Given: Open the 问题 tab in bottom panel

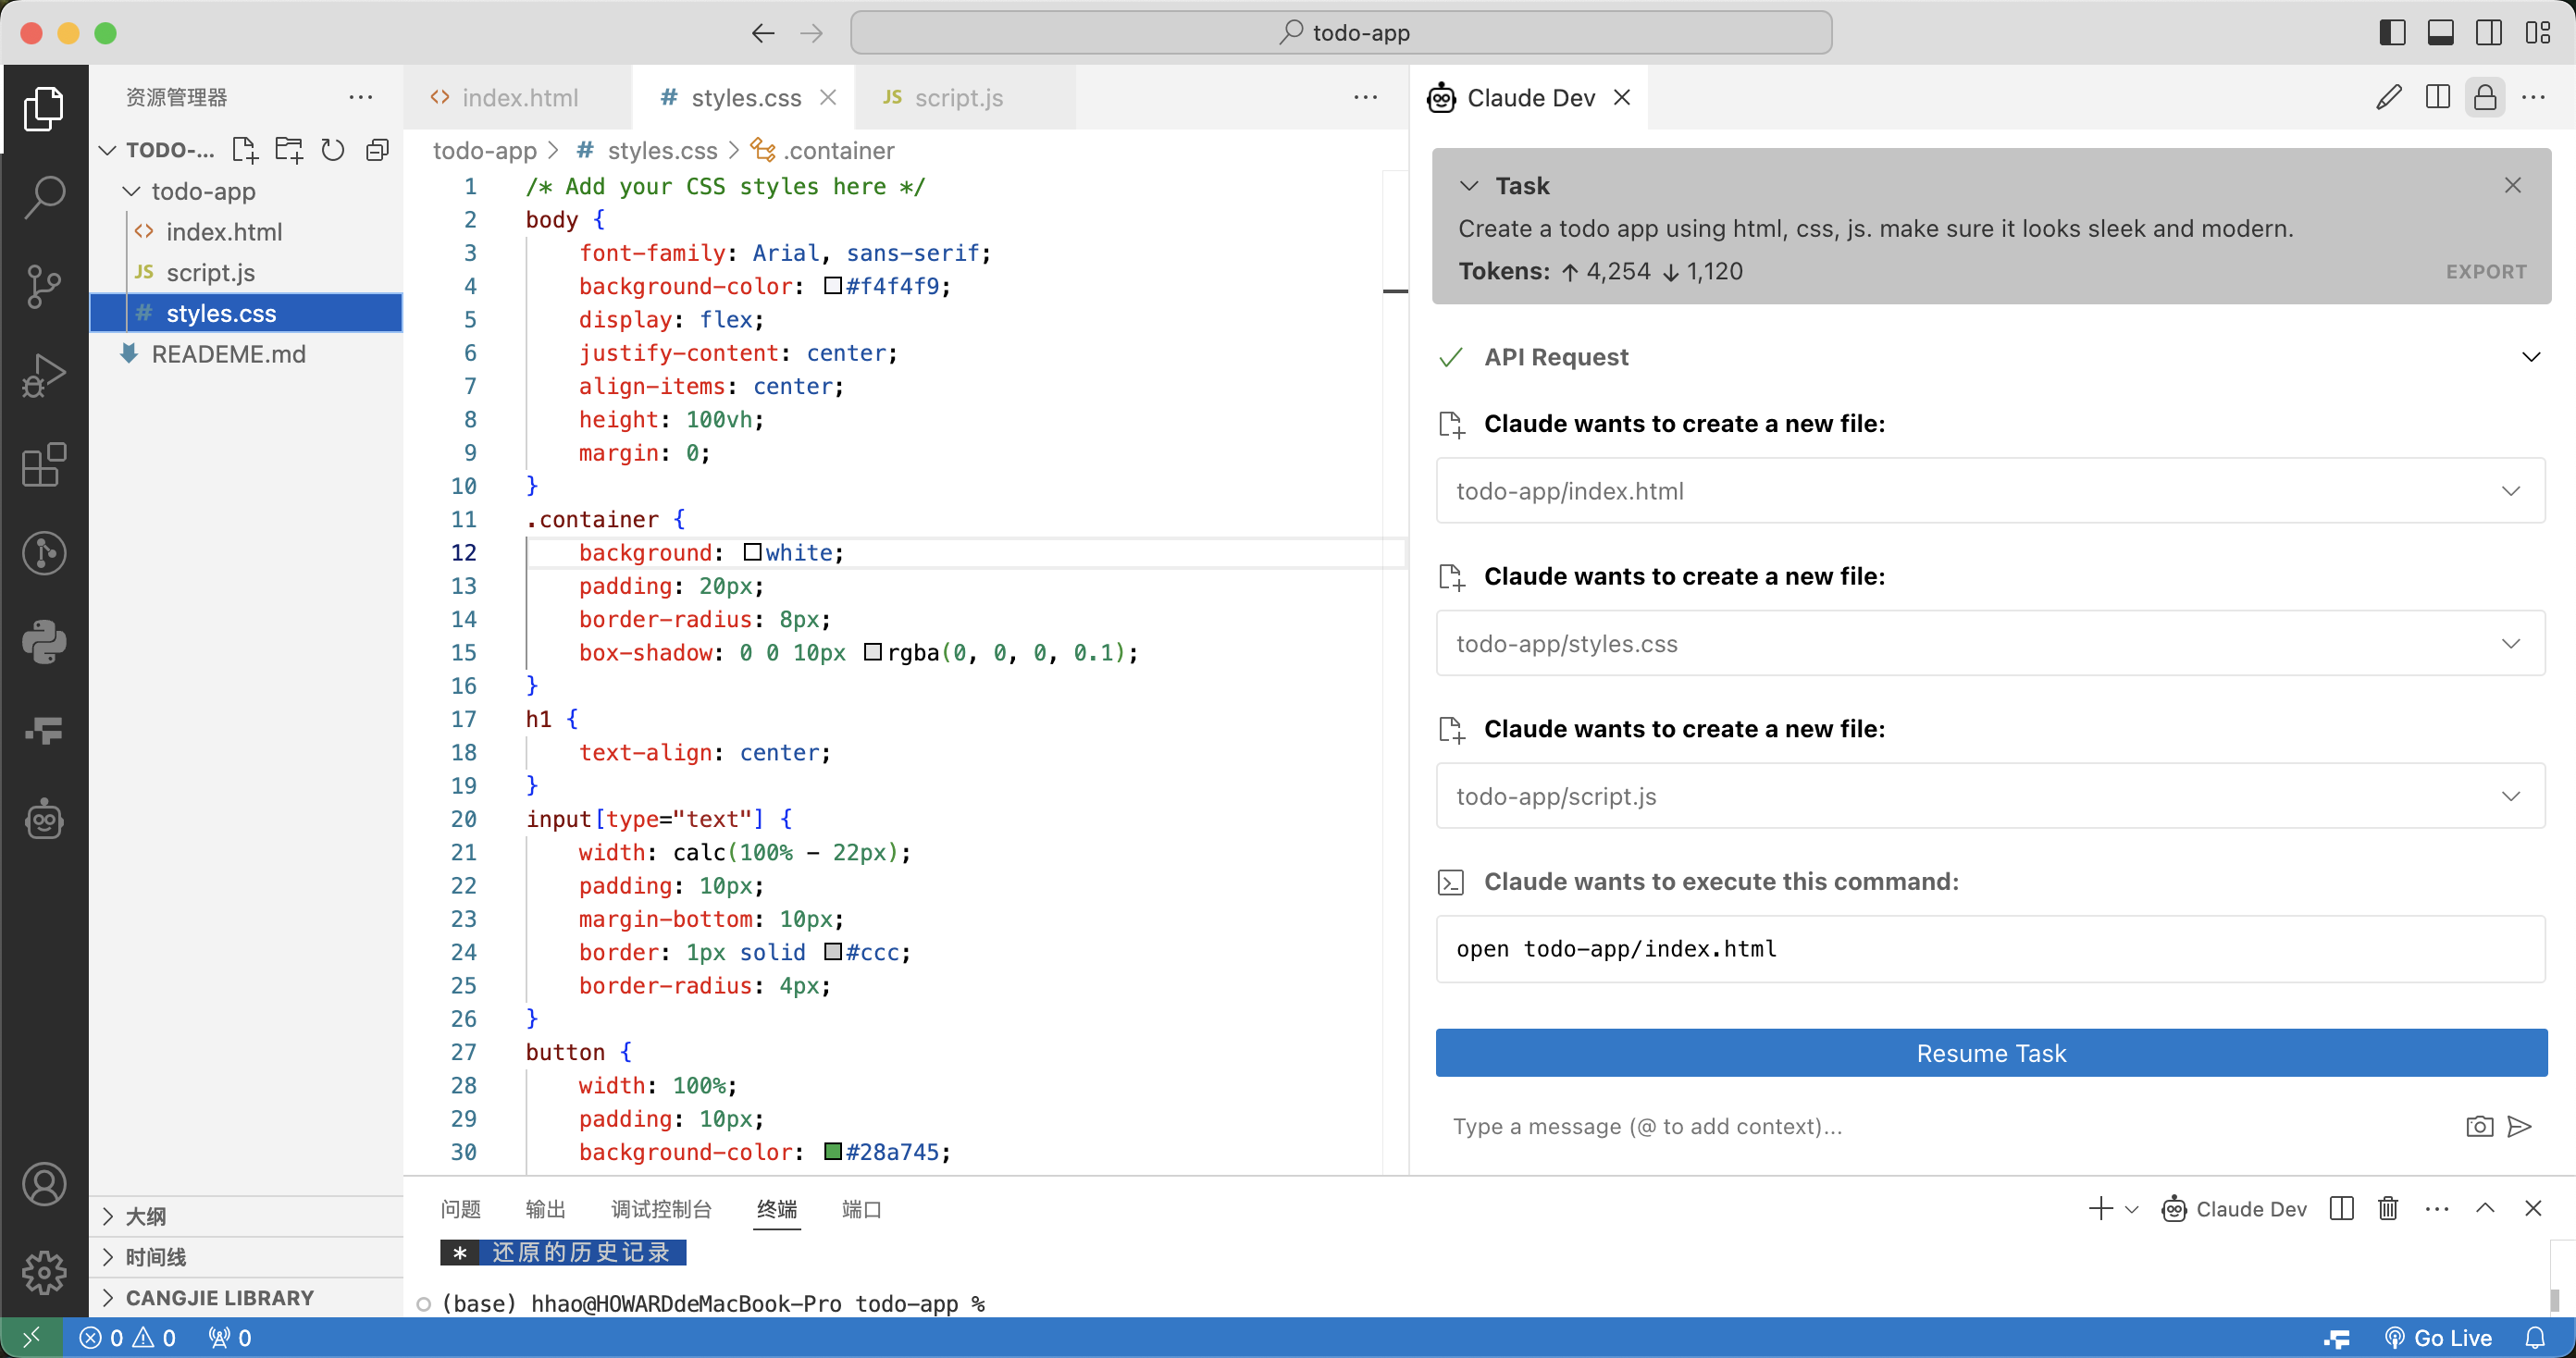Looking at the screenshot, I should point(460,1208).
